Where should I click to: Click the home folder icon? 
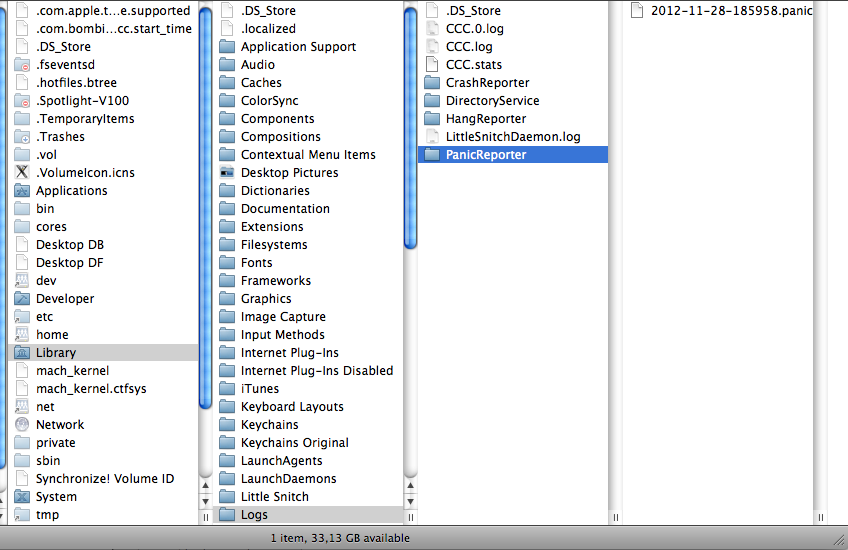22,334
